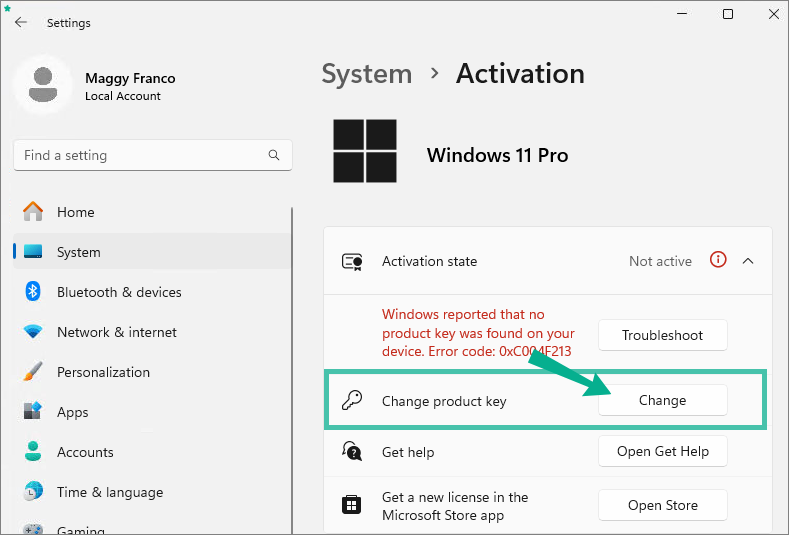Screen dimensions: 789x535
Task: Click the Accounts person icon
Action: tap(33, 451)
